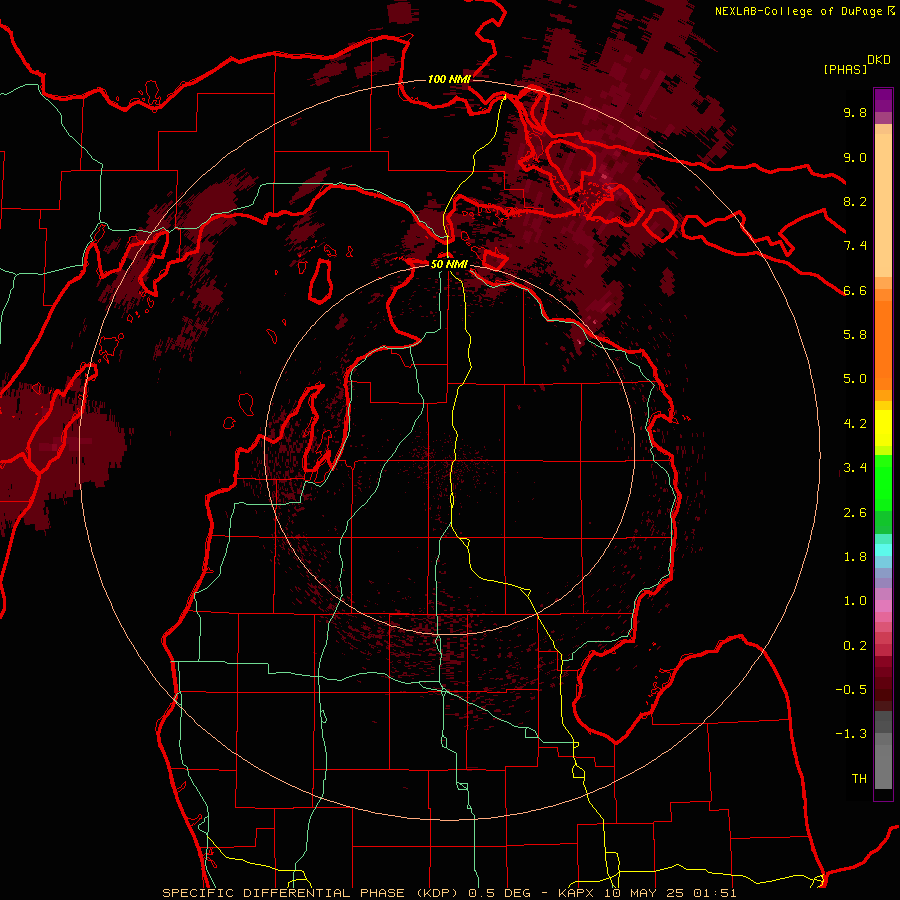Pick the cyan segment of the color bar
The height and width of the screenshot is (900, 900).
tap(883, 550)
